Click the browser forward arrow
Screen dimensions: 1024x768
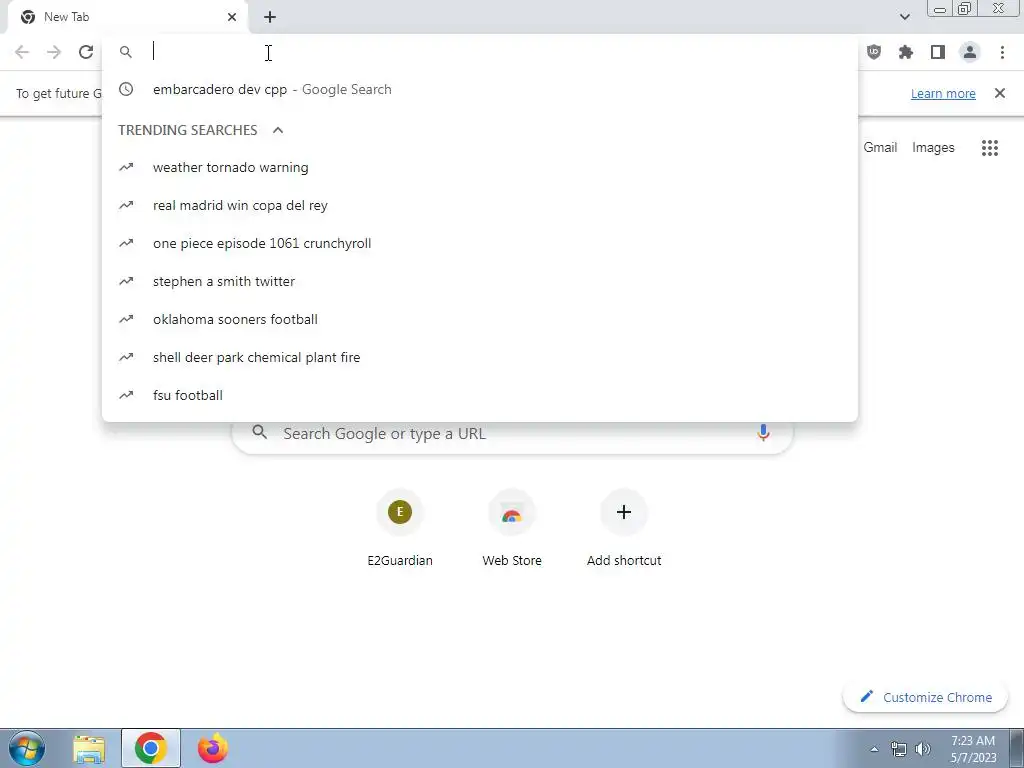click(x=54, y=52)
